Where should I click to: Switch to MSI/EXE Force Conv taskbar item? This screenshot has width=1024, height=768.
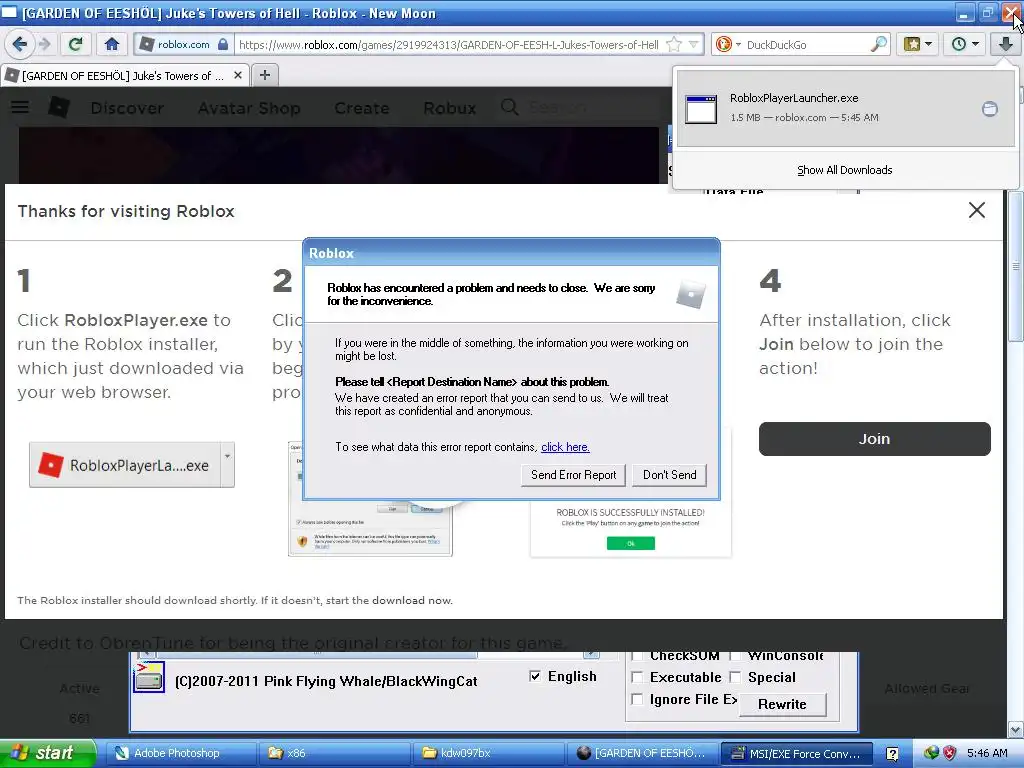796,753
